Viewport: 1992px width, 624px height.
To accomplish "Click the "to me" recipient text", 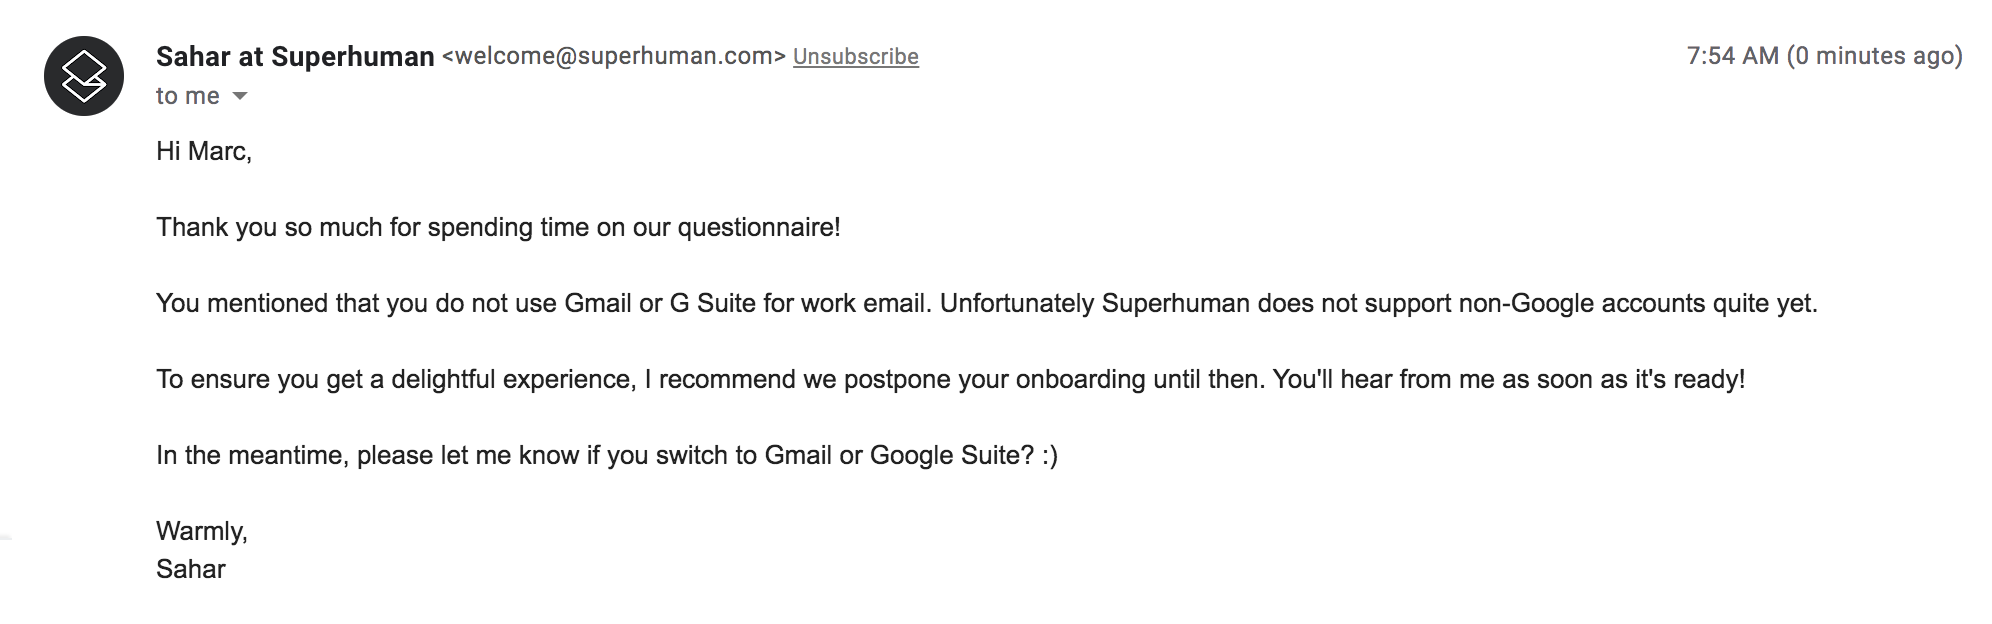I will (x=187, y=96).
